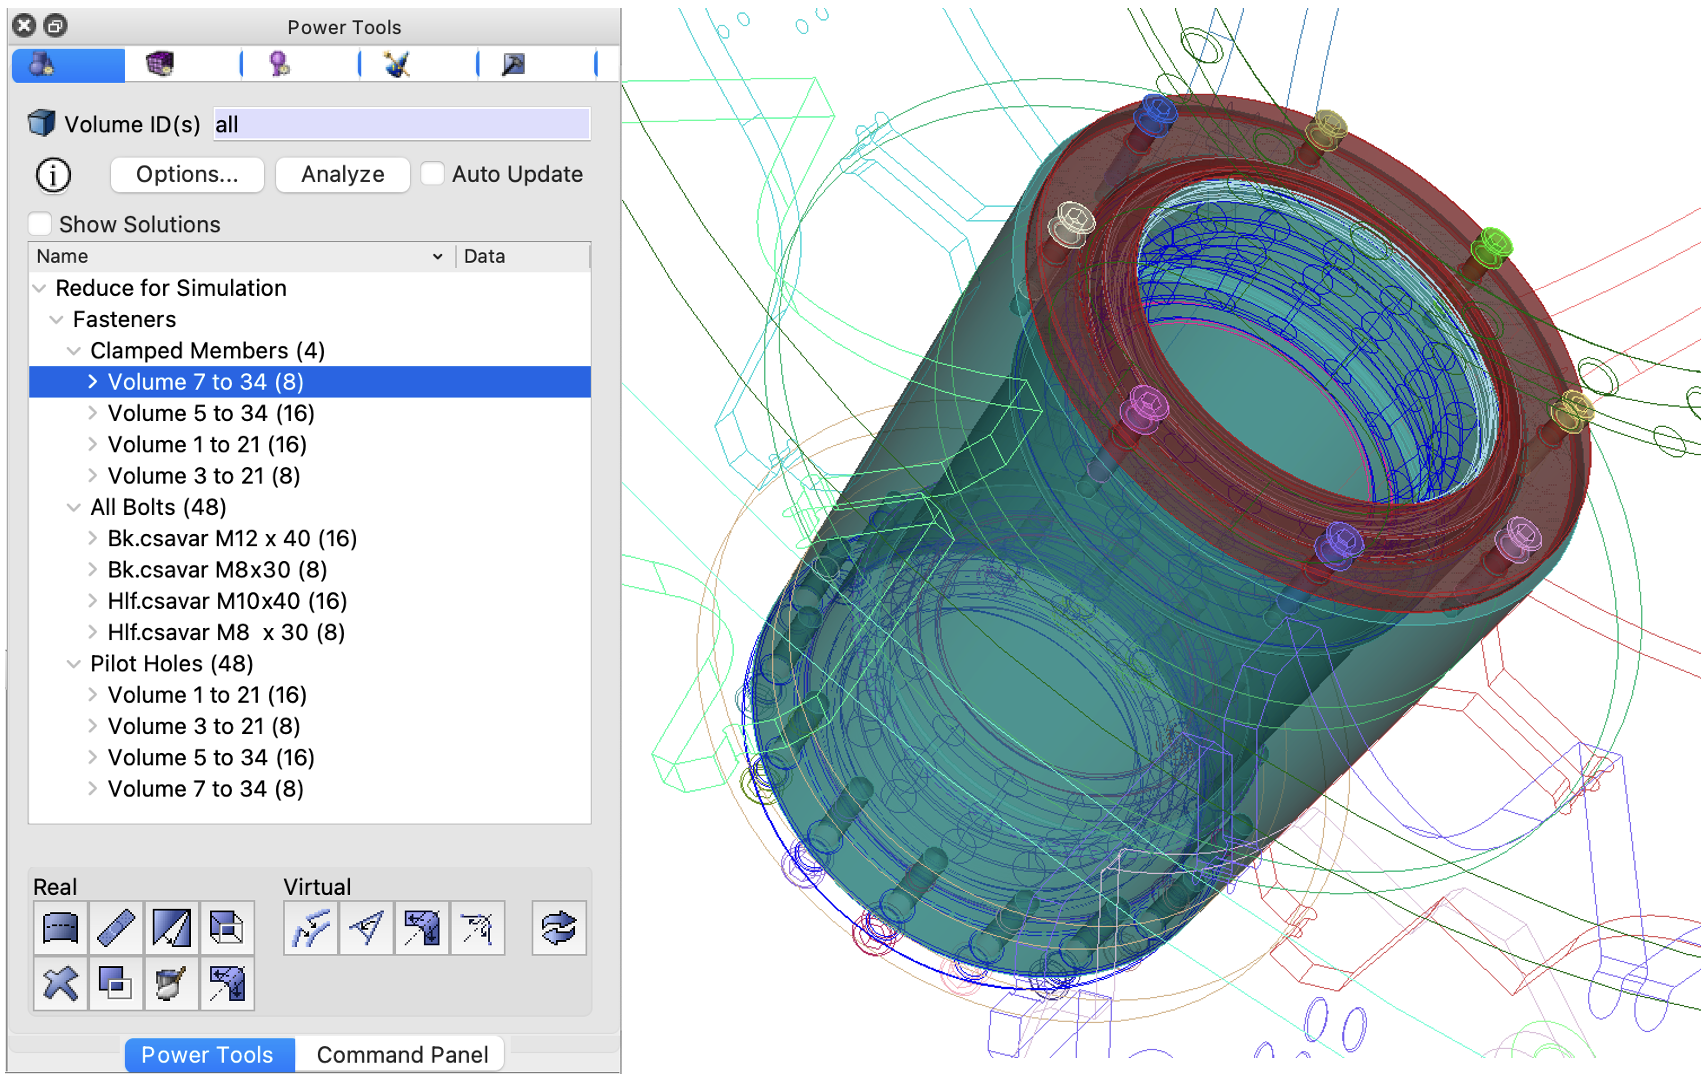Screen dimensions: 1708x1074
Task: Select the Power Tools tab
Action: tap(207, 1054)
